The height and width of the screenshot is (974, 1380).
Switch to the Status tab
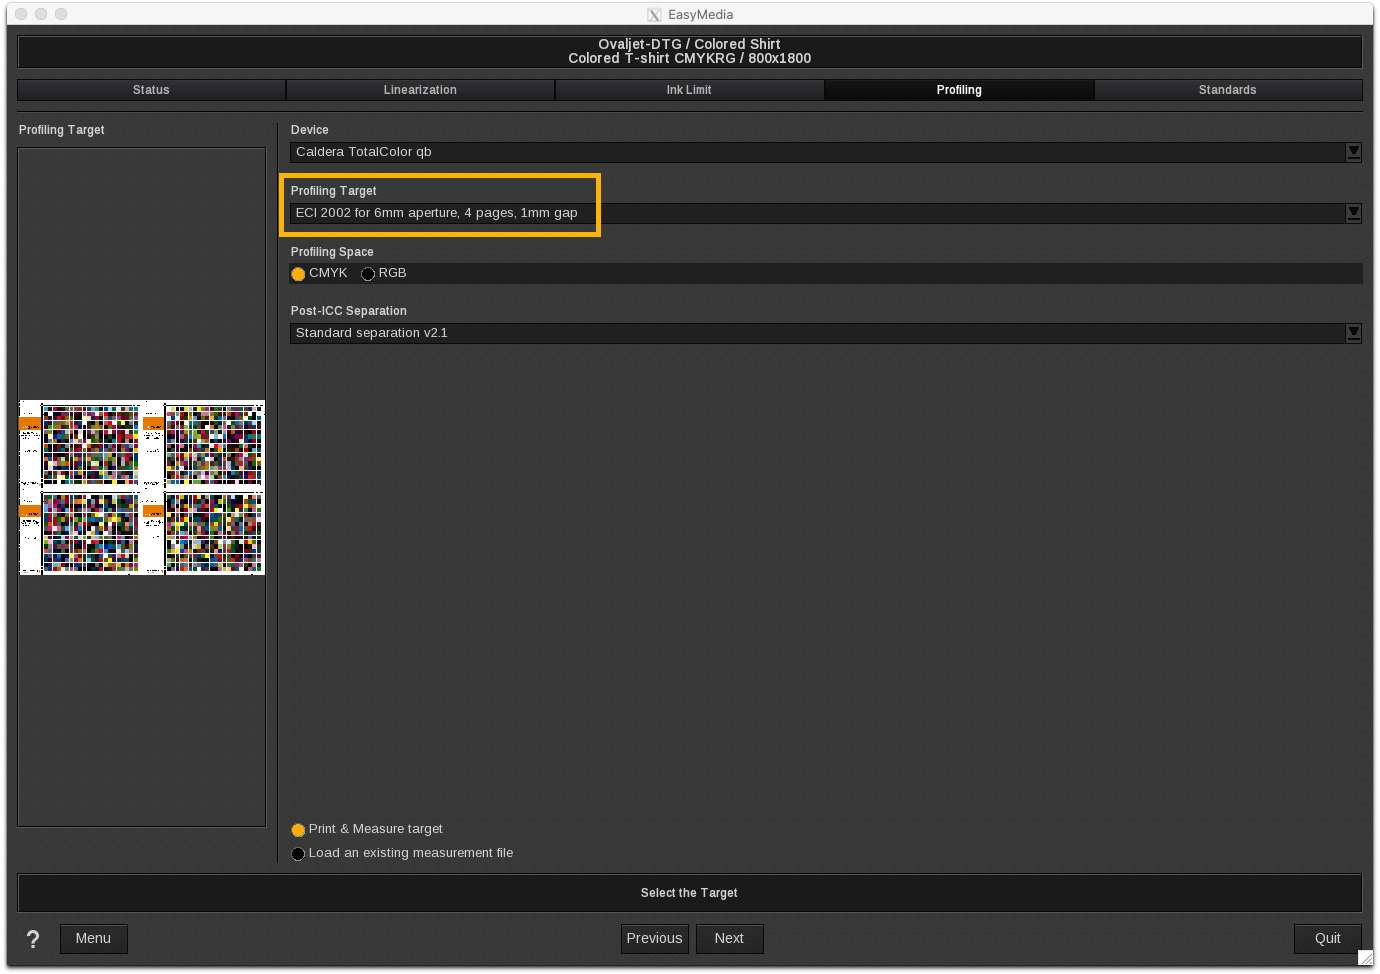151,90
